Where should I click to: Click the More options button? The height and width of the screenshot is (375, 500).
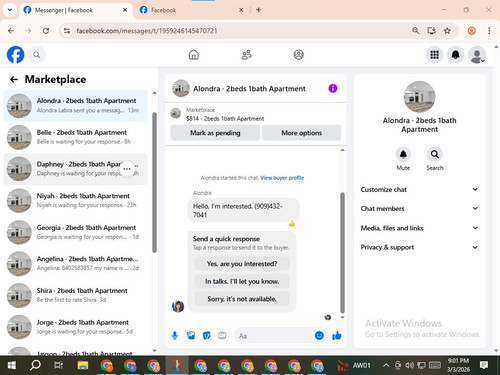tap(302, 133)
